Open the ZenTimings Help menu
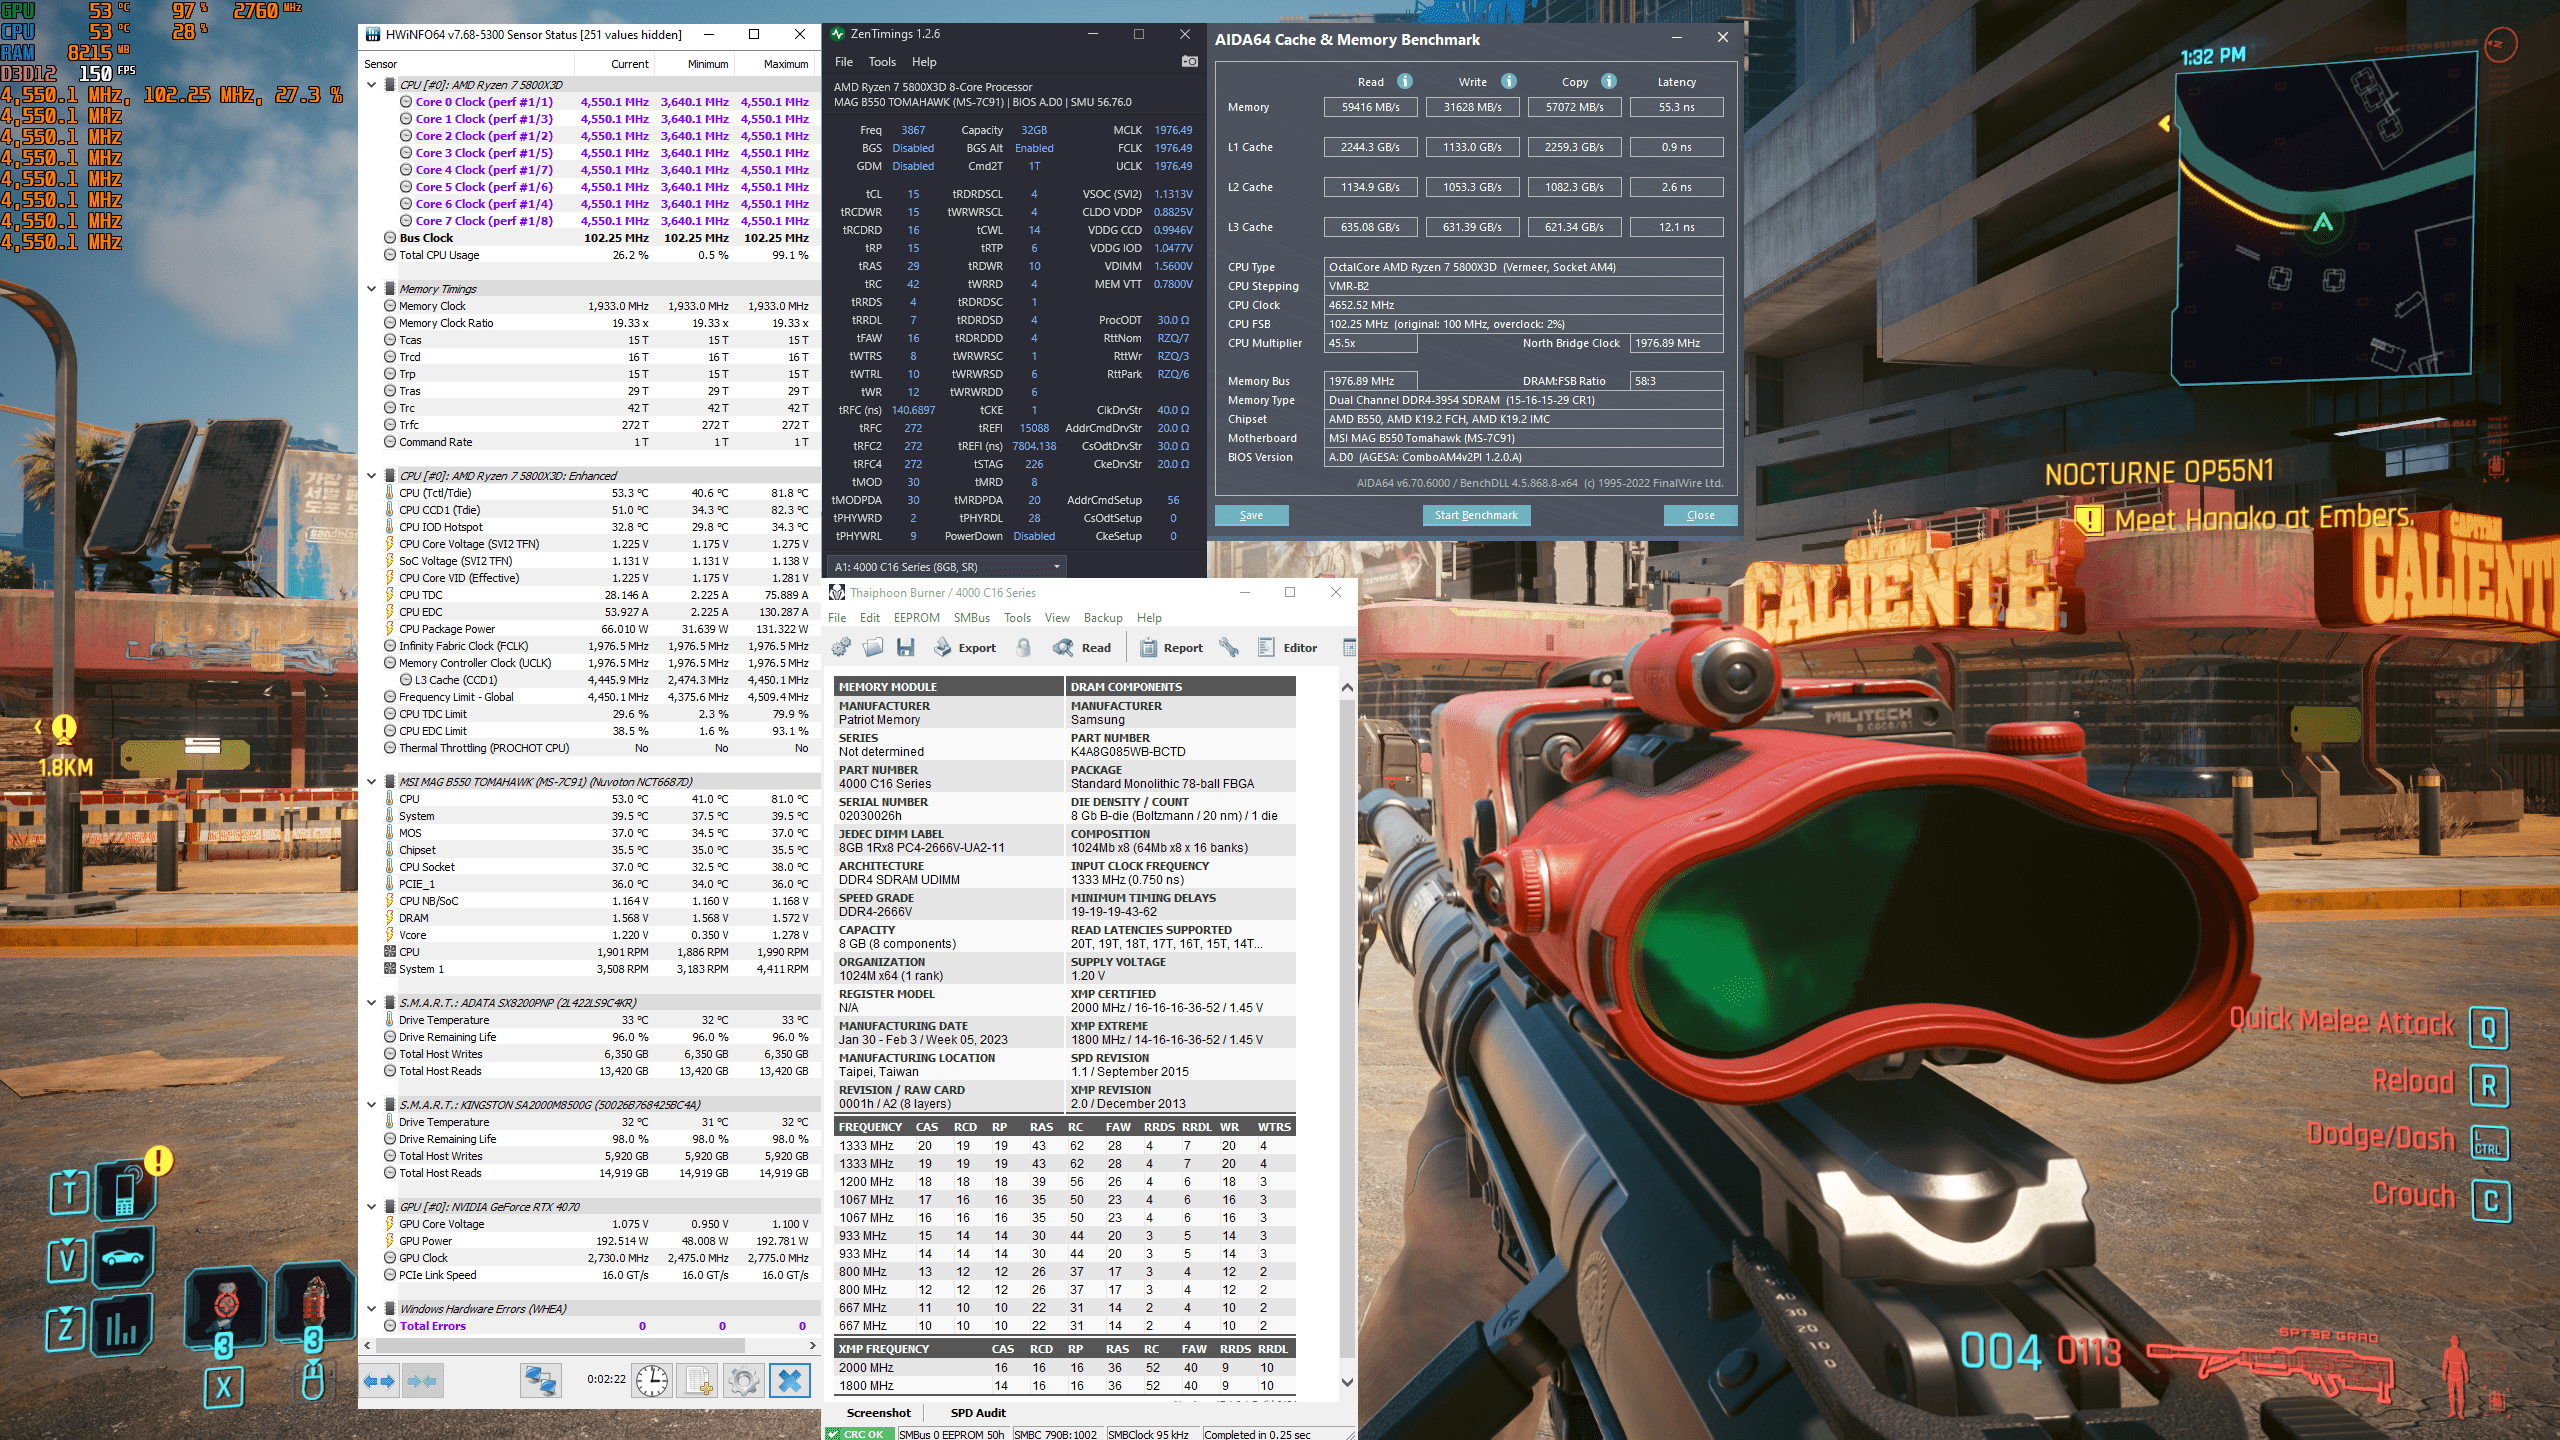Image resolution: width=2560 pixels, height=1440 pixels. click(923, 62)
